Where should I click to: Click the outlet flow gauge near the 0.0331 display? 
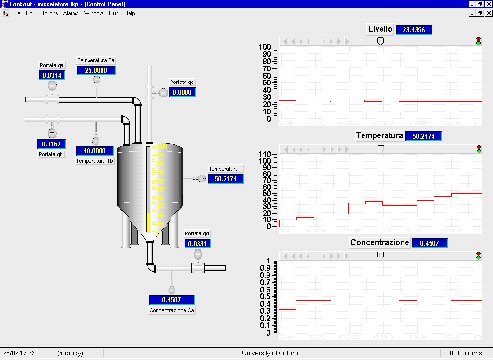pyautogui.click(x=198, y=254)
